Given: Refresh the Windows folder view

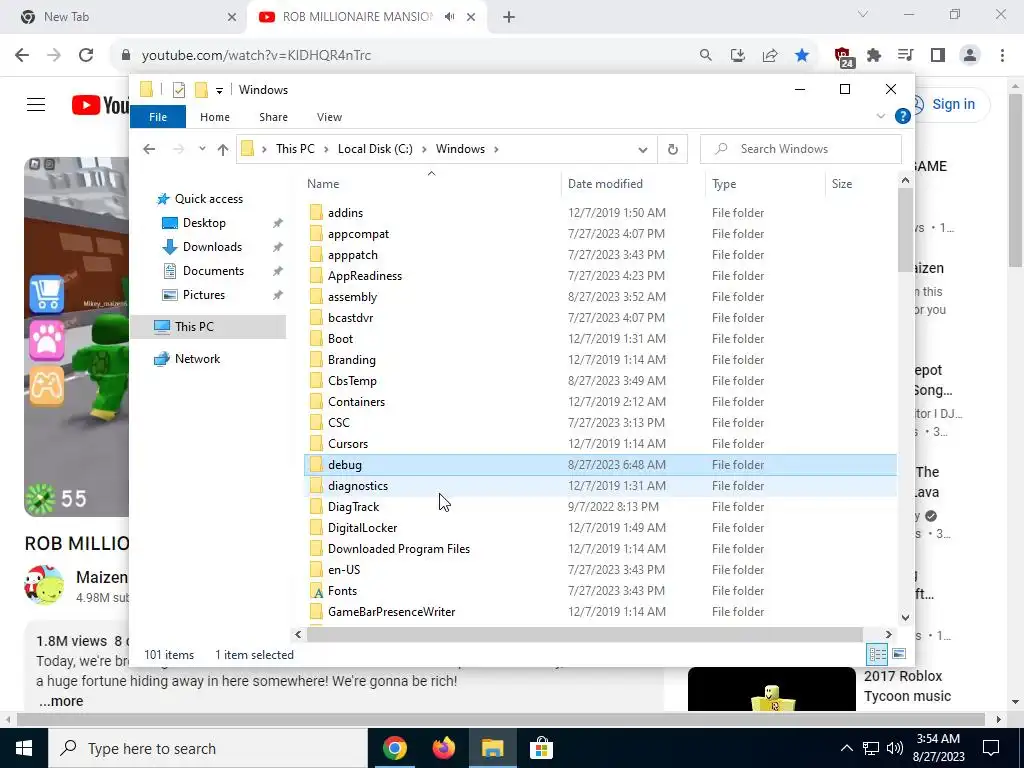Looking at the screenshot, I should click(673, 149).
